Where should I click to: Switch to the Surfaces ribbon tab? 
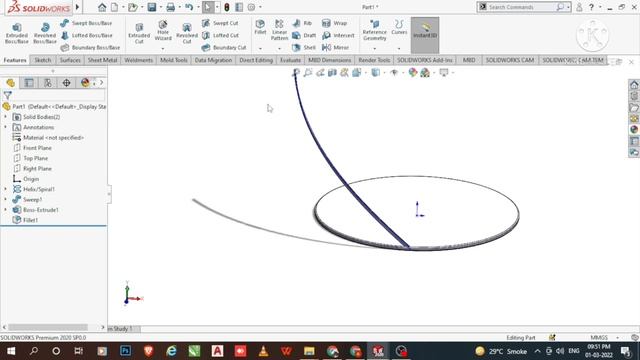tap(70, 60)
